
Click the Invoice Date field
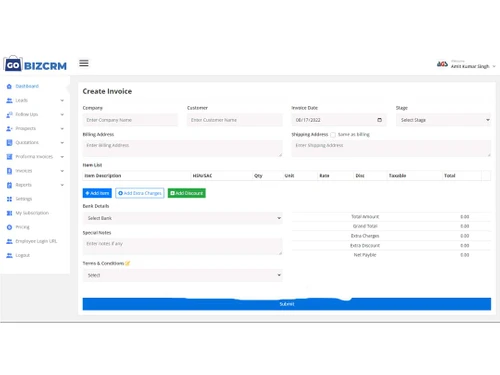tap(339, 120)
